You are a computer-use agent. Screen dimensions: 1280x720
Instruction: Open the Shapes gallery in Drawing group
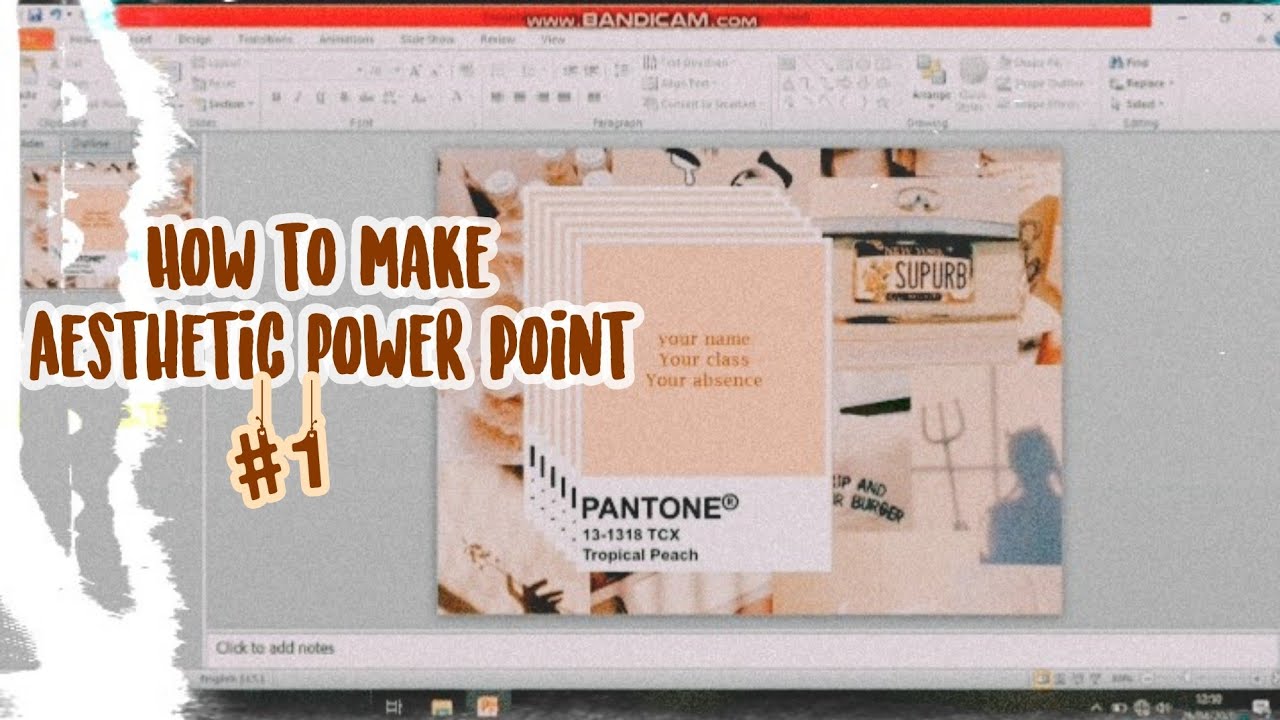[836, 83]
